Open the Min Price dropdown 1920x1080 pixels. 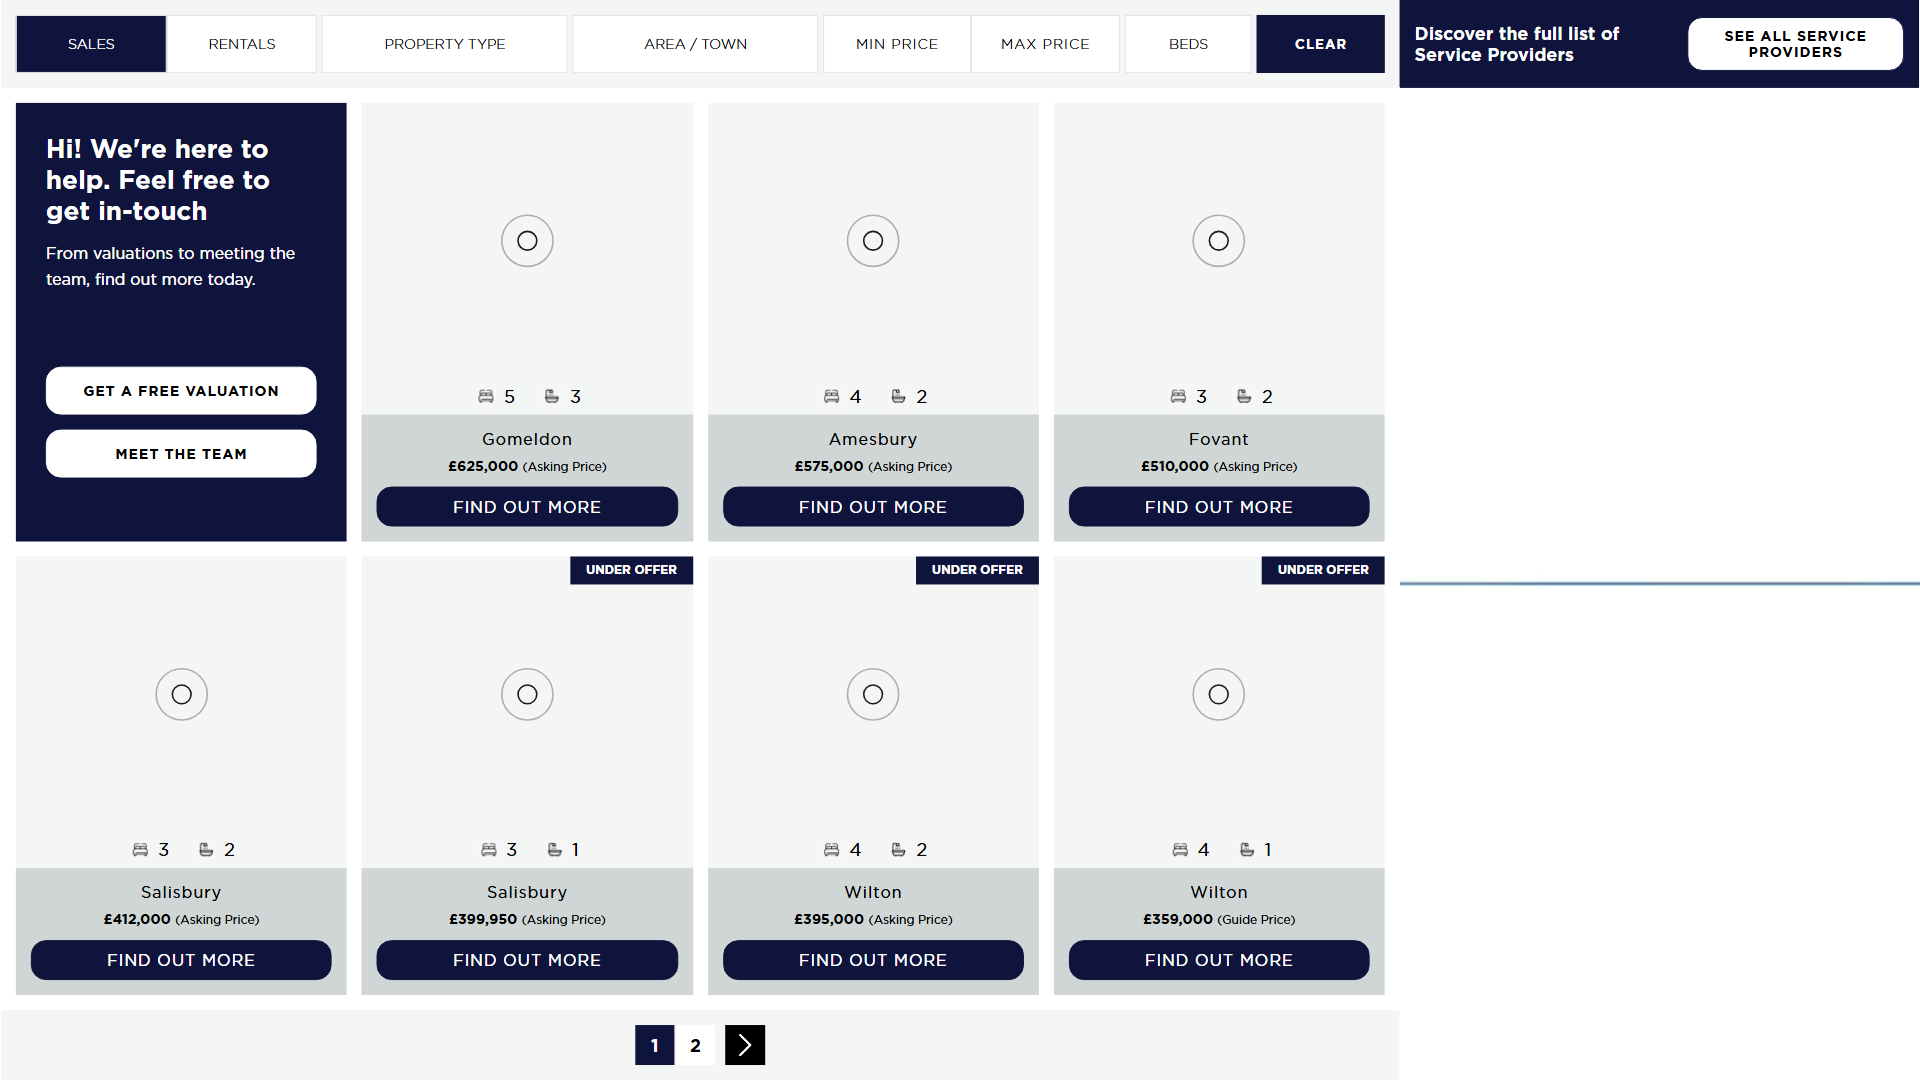(896, 44)
